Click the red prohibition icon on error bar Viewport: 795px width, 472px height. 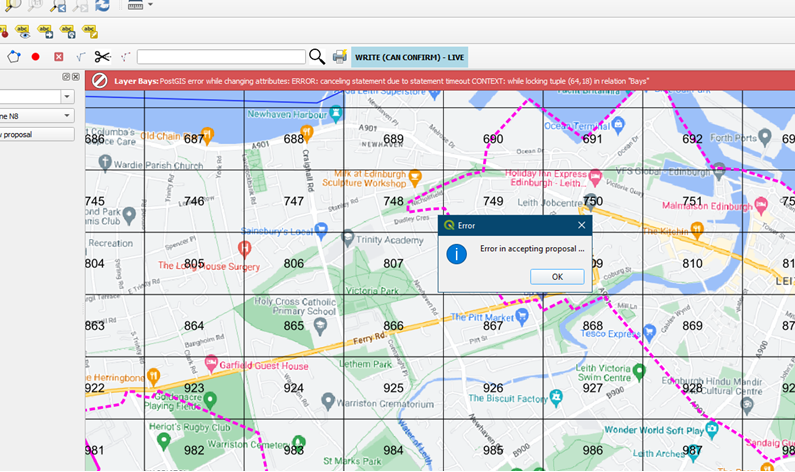click(99, 81)
